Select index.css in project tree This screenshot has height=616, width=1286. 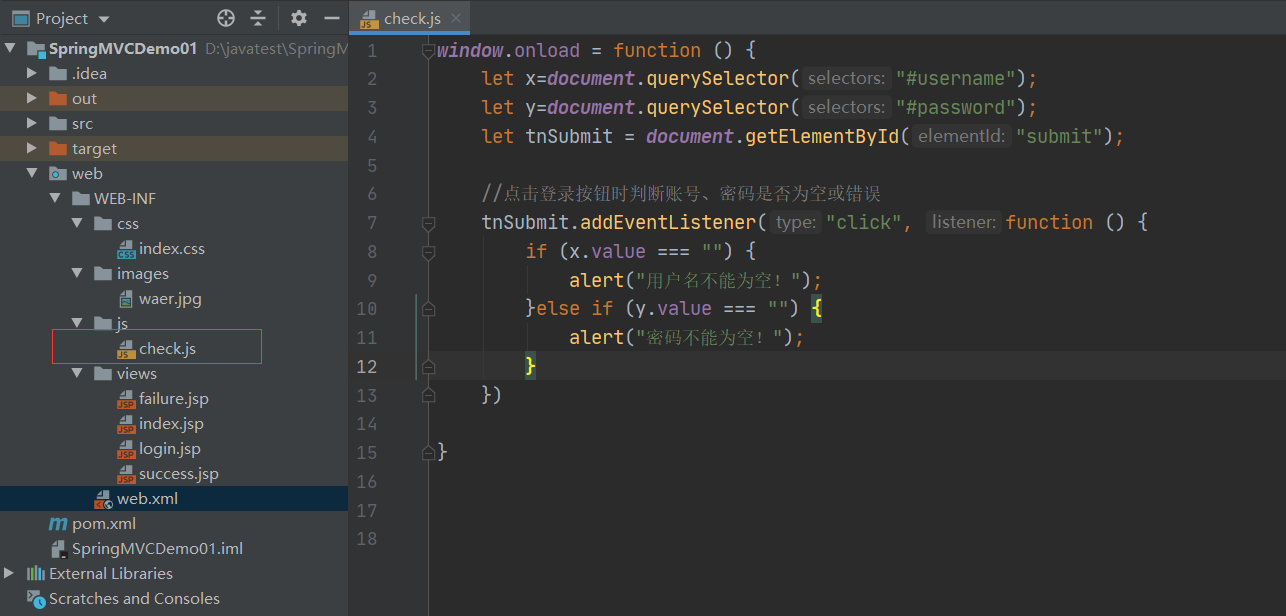pyautogui.click(x=172, y=248)
